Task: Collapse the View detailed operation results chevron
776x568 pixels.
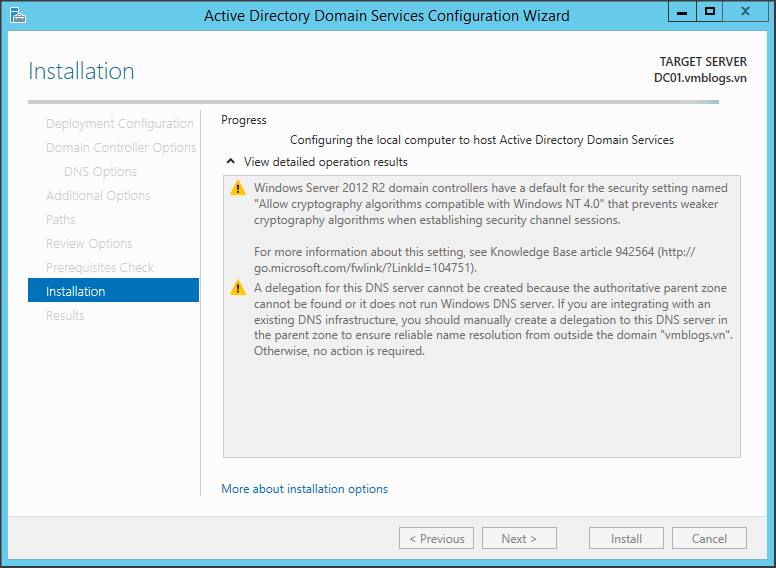Action: tap(230, 161)
